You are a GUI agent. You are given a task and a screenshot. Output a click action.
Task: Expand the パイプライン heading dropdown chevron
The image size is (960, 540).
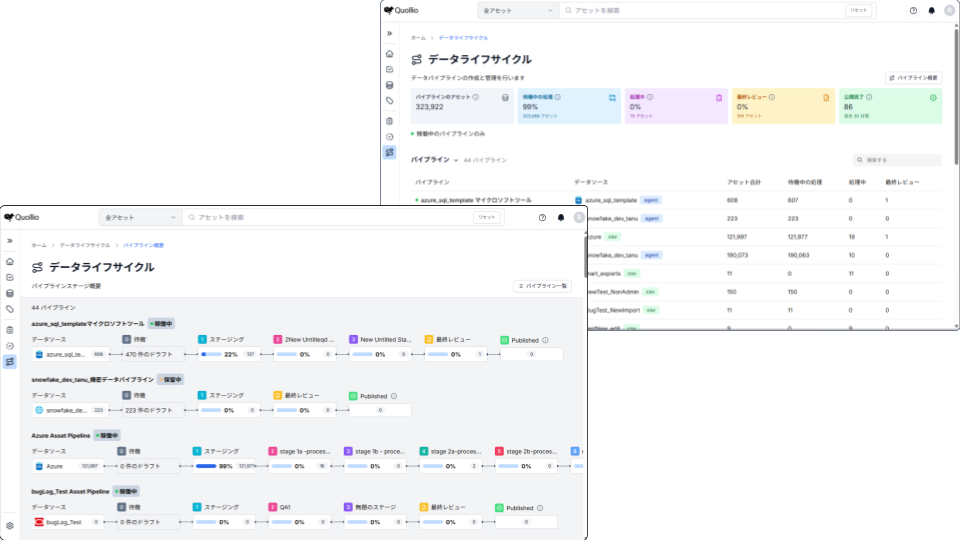(456, 160)
